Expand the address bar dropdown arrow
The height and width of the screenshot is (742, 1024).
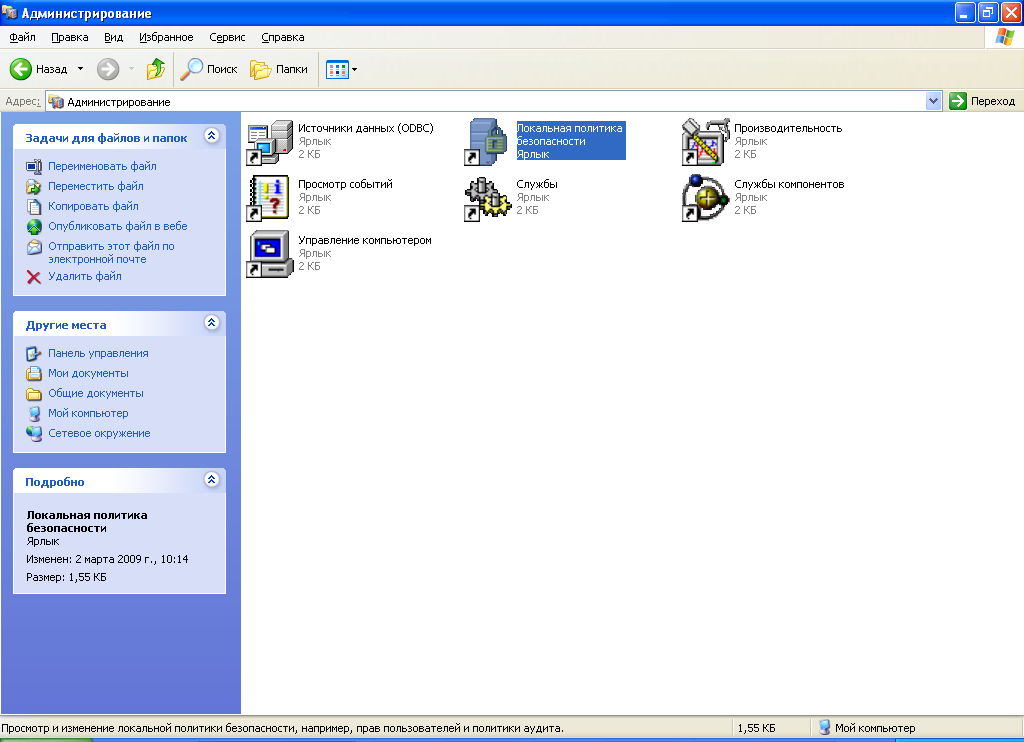pos(934,101)
